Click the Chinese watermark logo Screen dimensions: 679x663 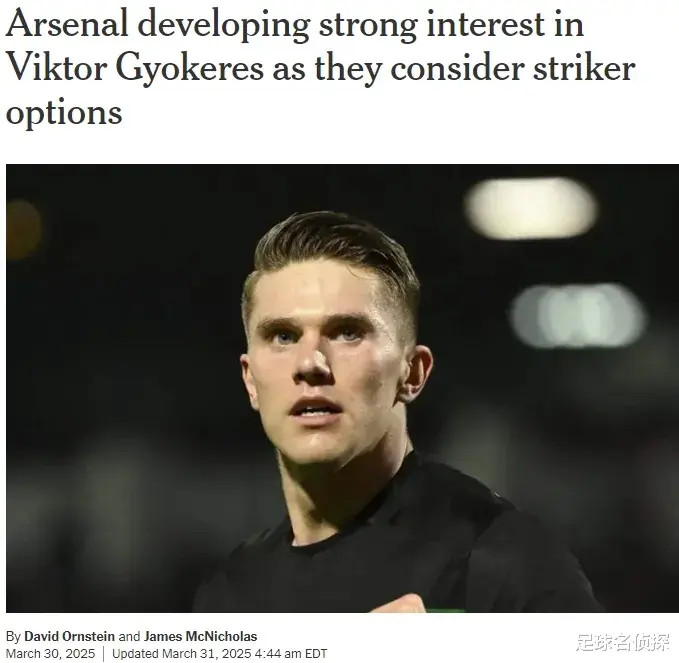pos(623,642)
